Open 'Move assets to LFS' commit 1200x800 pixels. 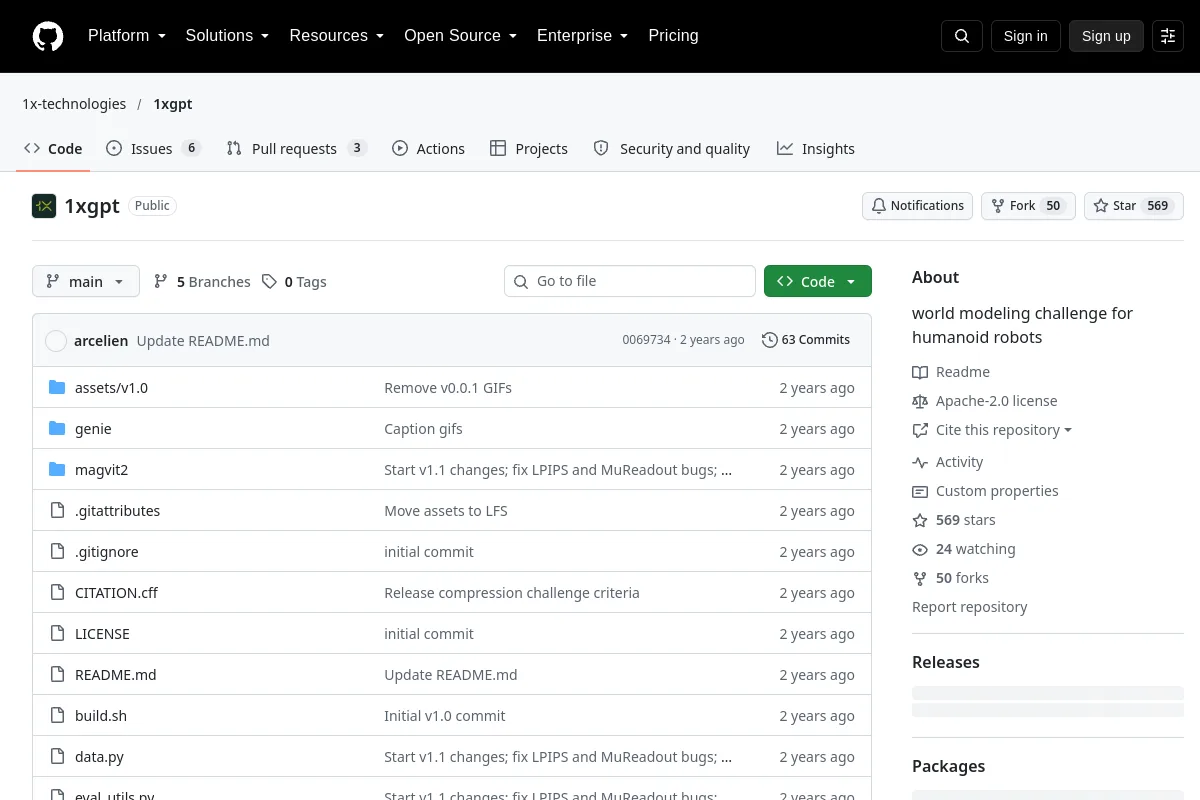point(446,511)
